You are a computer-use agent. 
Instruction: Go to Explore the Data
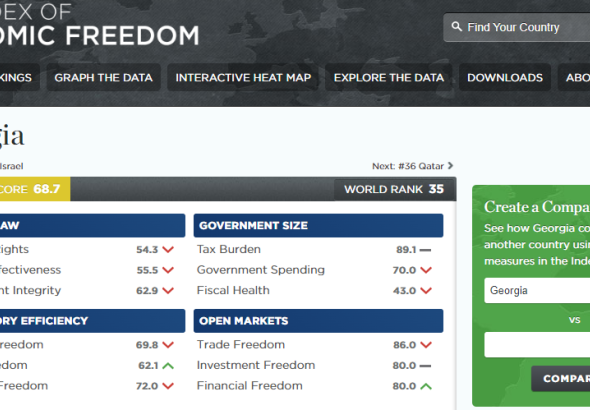(x=389, y=77)
